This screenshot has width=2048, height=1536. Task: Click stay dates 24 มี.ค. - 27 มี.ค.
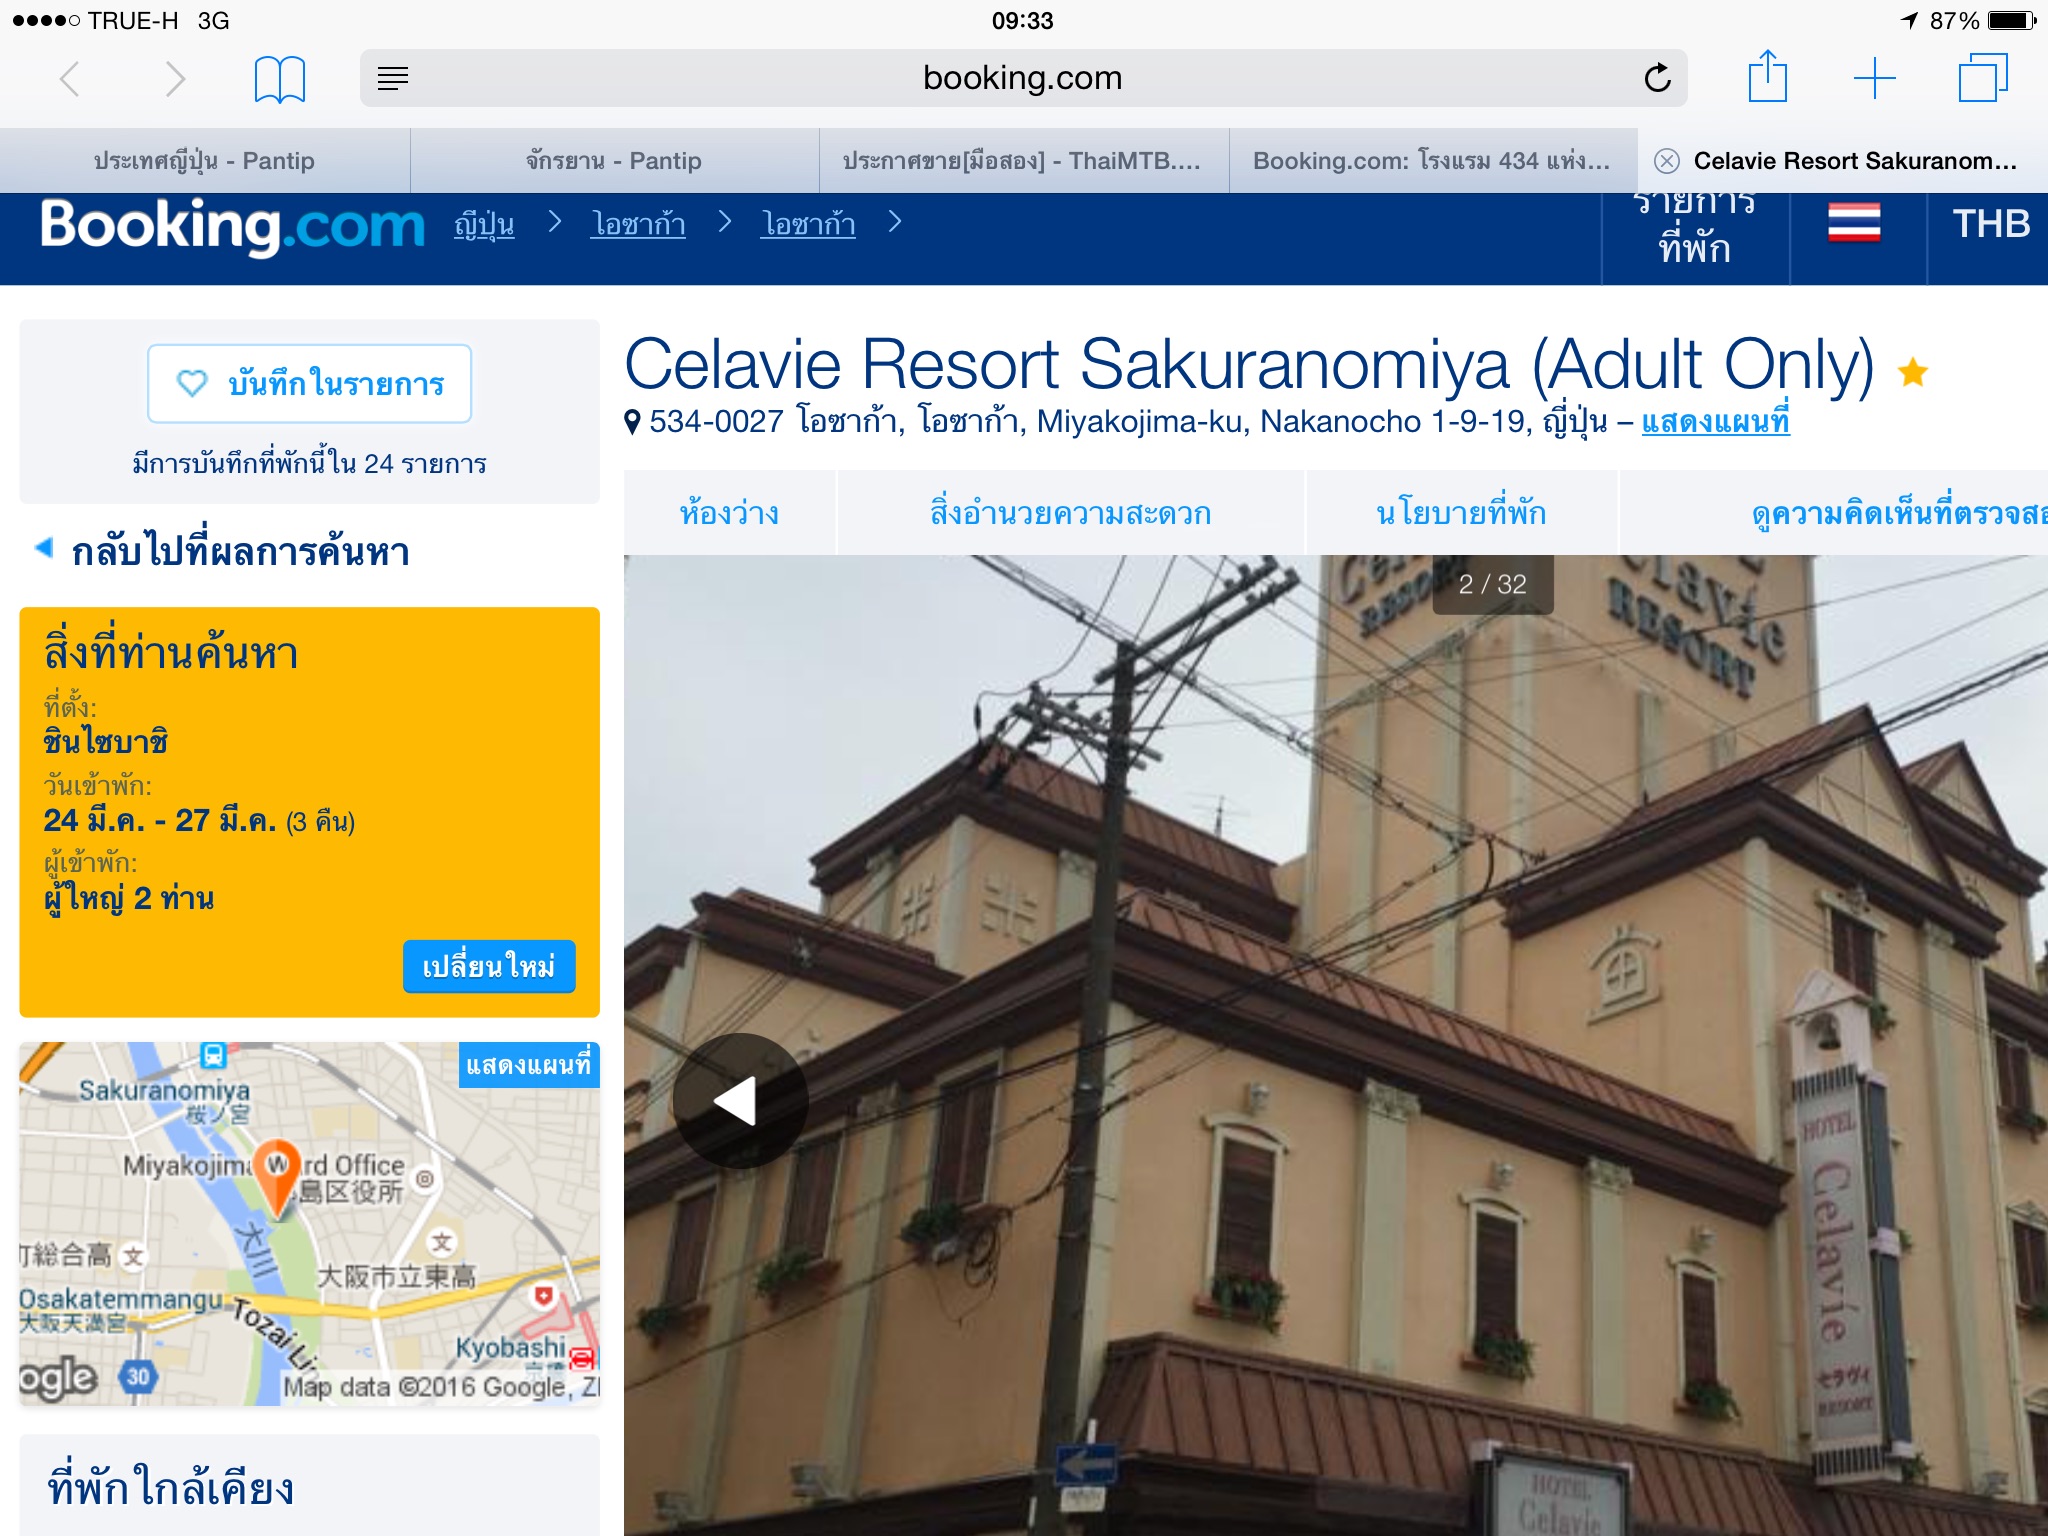click(x=160, y=821)
